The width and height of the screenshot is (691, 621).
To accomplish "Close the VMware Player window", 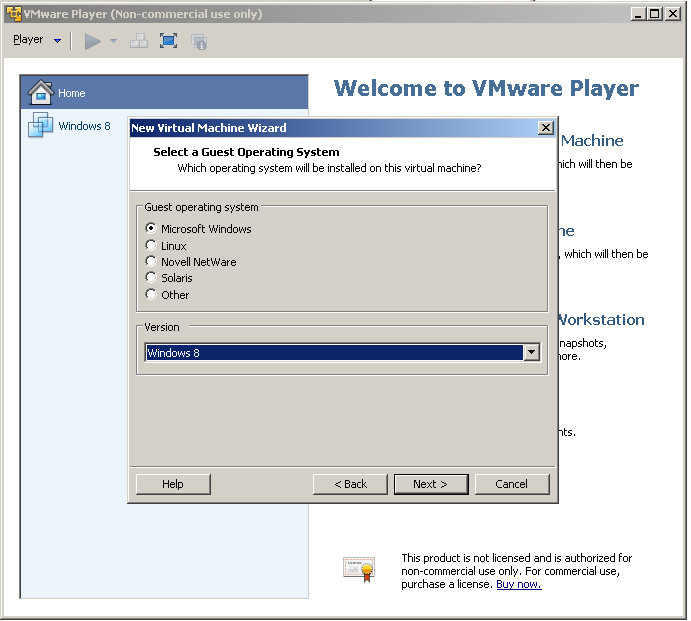I will click(673, 14).
